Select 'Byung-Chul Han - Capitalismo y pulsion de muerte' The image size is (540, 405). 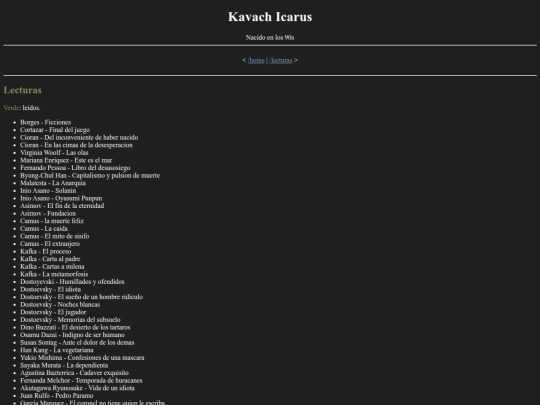coord(90,175)
